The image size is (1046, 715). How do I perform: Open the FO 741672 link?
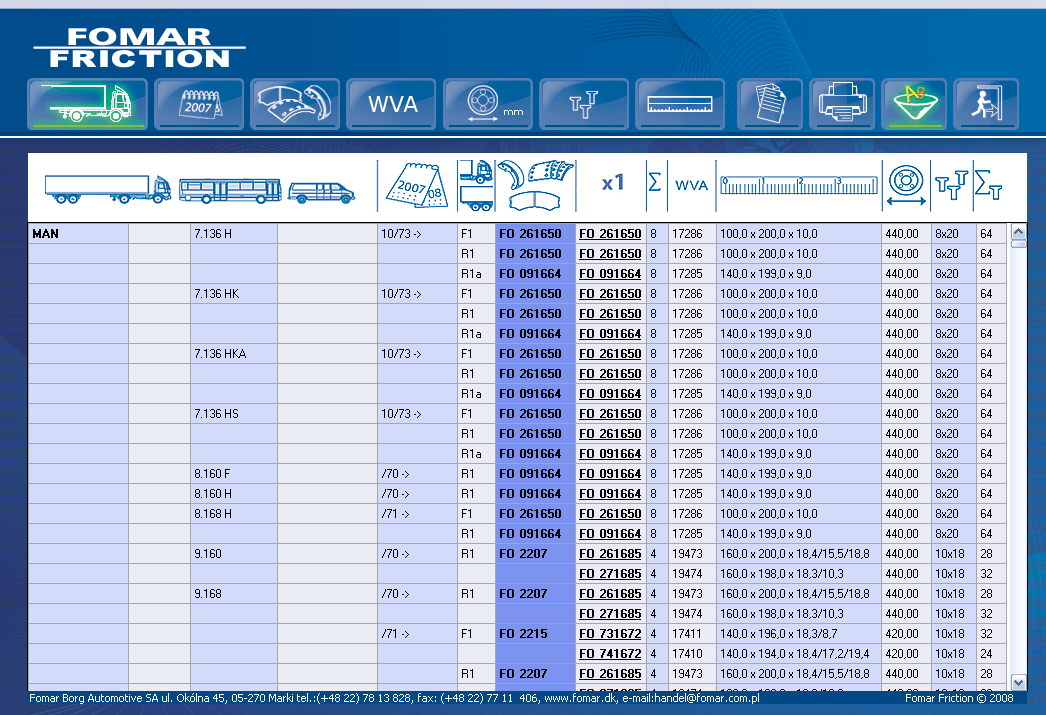[610, 654]
